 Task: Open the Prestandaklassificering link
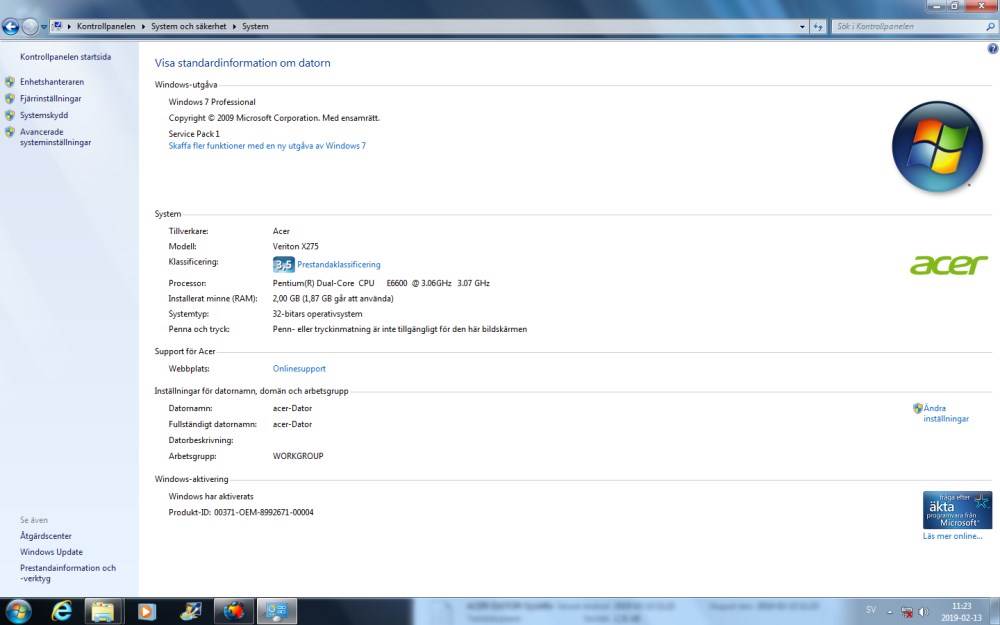(x=339, y=264)
